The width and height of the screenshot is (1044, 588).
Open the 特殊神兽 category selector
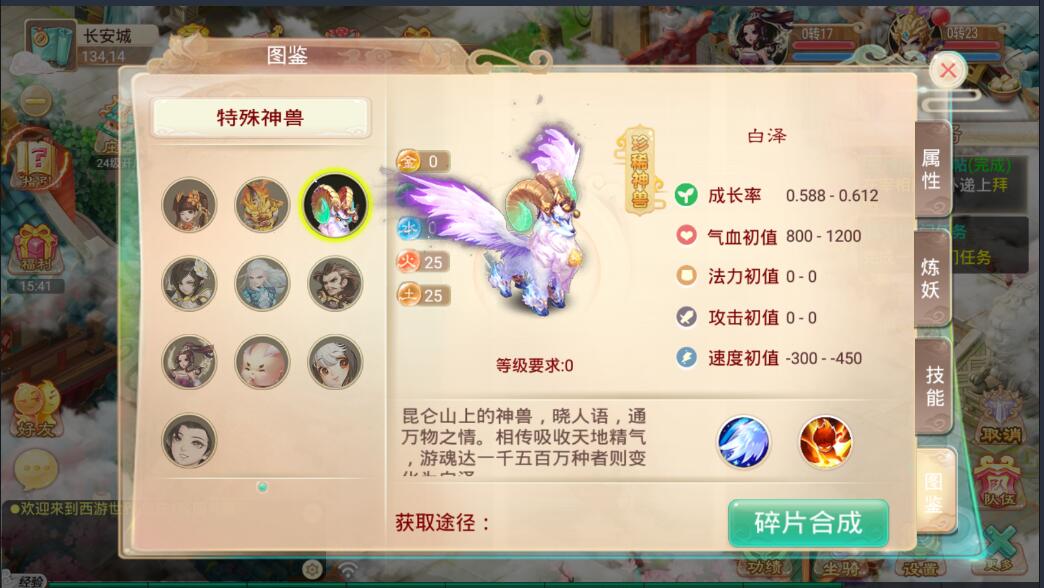[260, 118]
